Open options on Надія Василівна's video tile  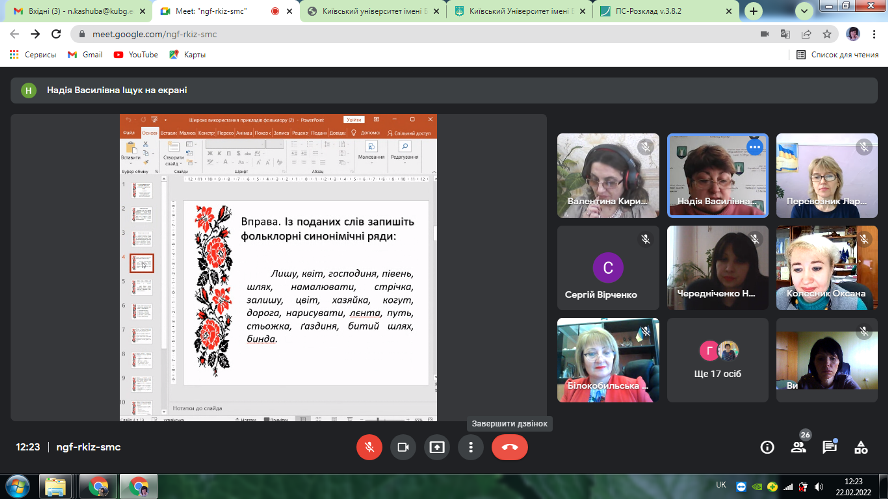tap(755, 147)
